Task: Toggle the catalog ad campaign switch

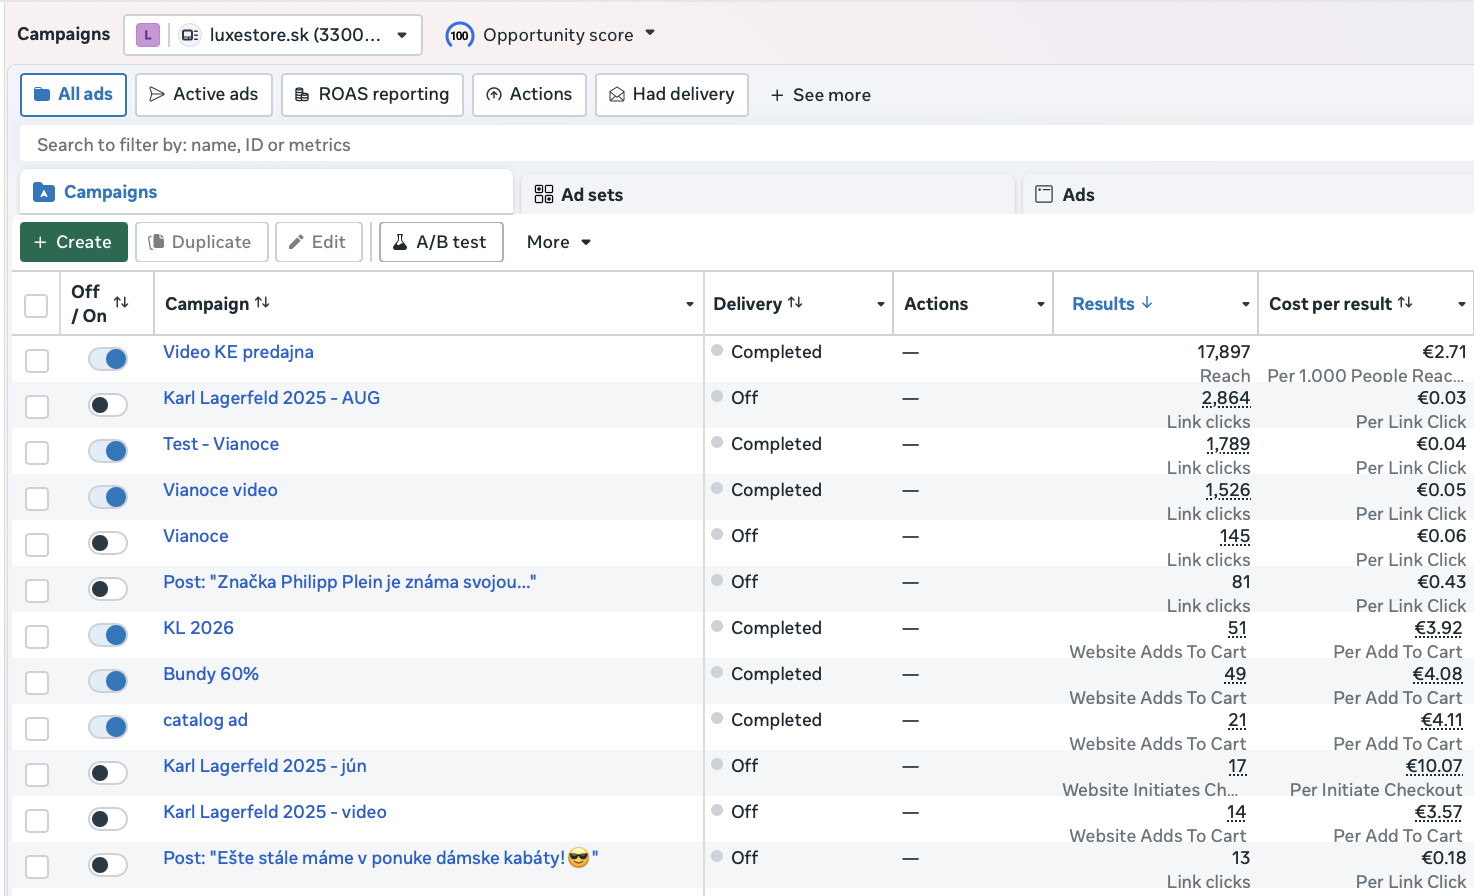Action: 108,727
